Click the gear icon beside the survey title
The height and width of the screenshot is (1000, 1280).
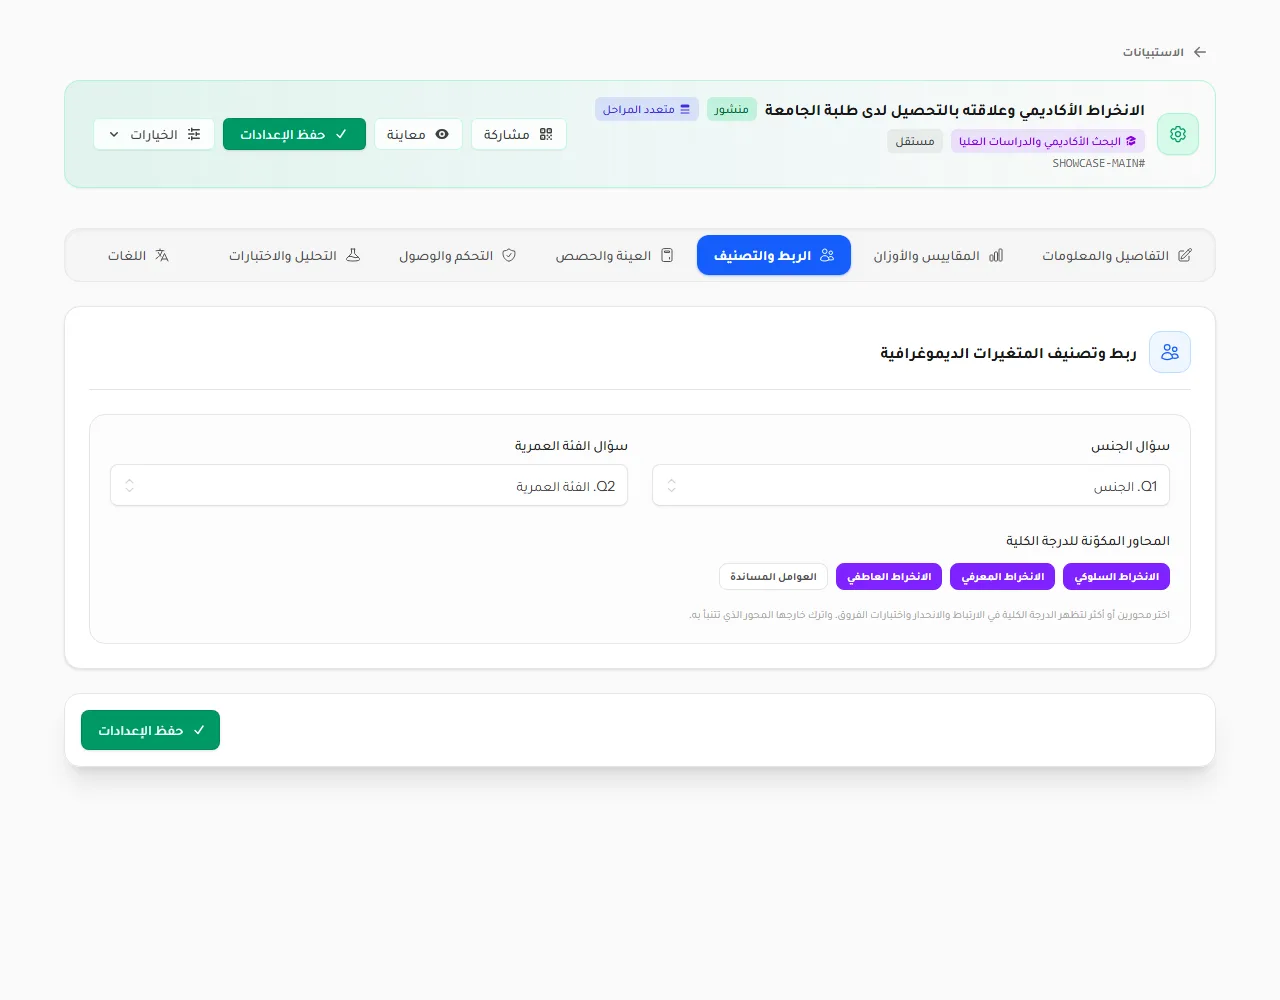tap(1178, 134)
